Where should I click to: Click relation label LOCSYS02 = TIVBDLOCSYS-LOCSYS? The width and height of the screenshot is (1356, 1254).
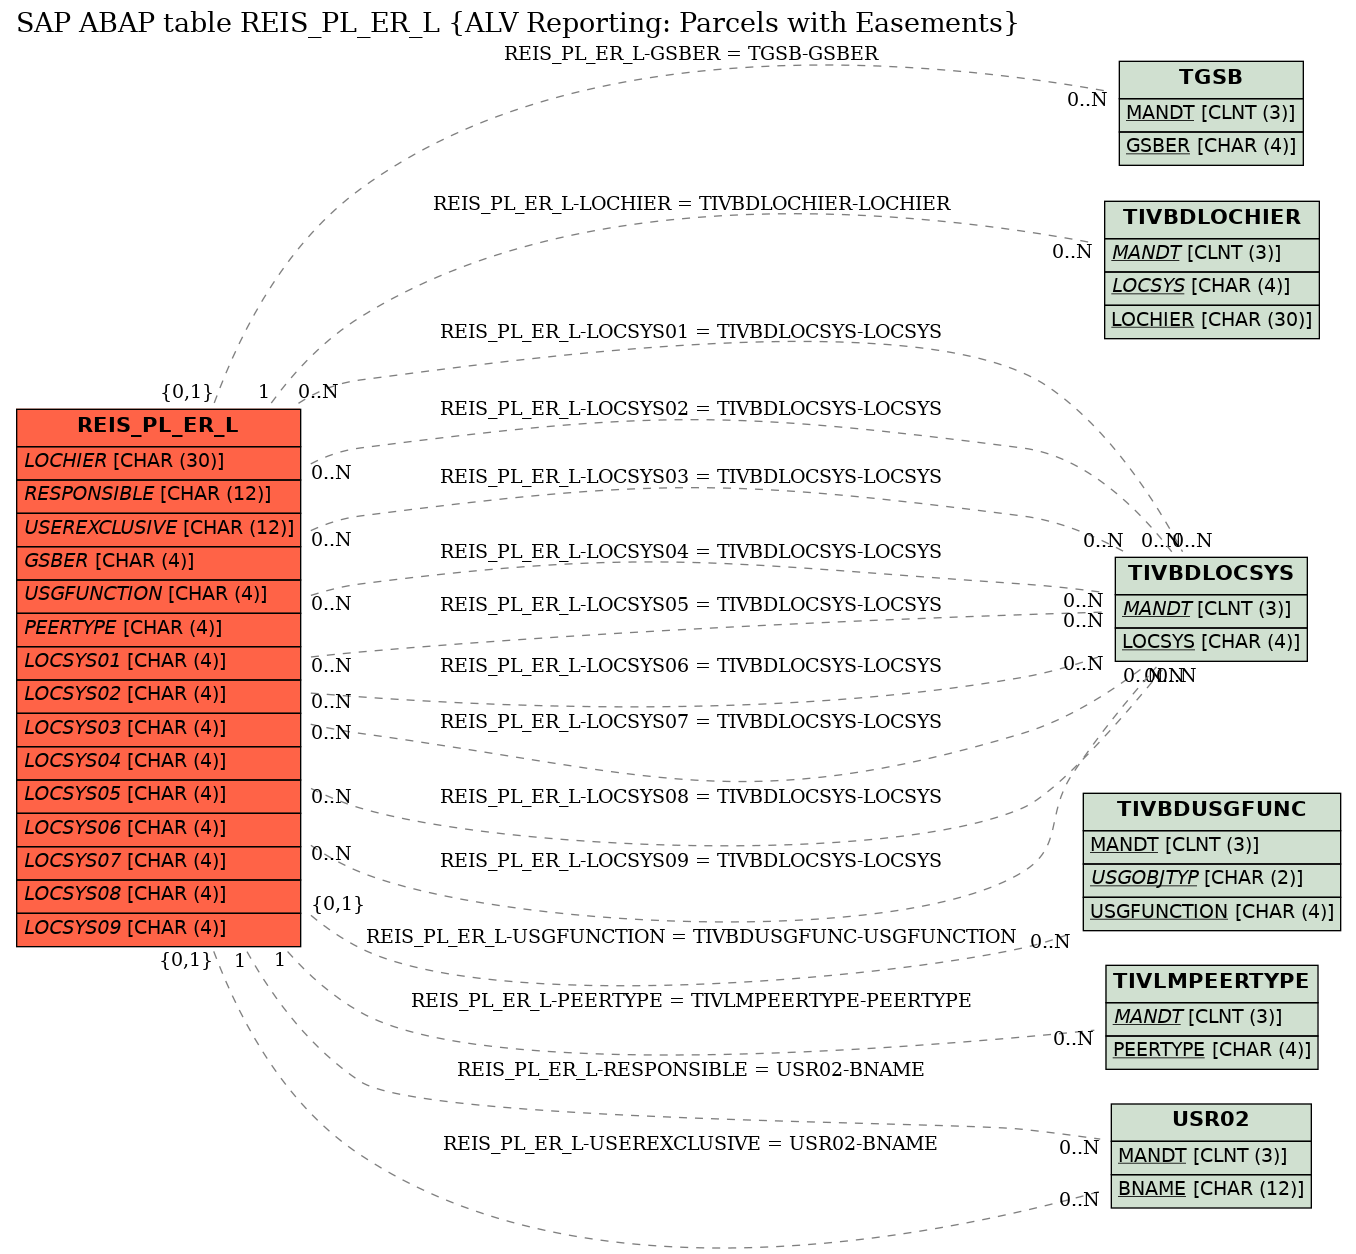691,409
